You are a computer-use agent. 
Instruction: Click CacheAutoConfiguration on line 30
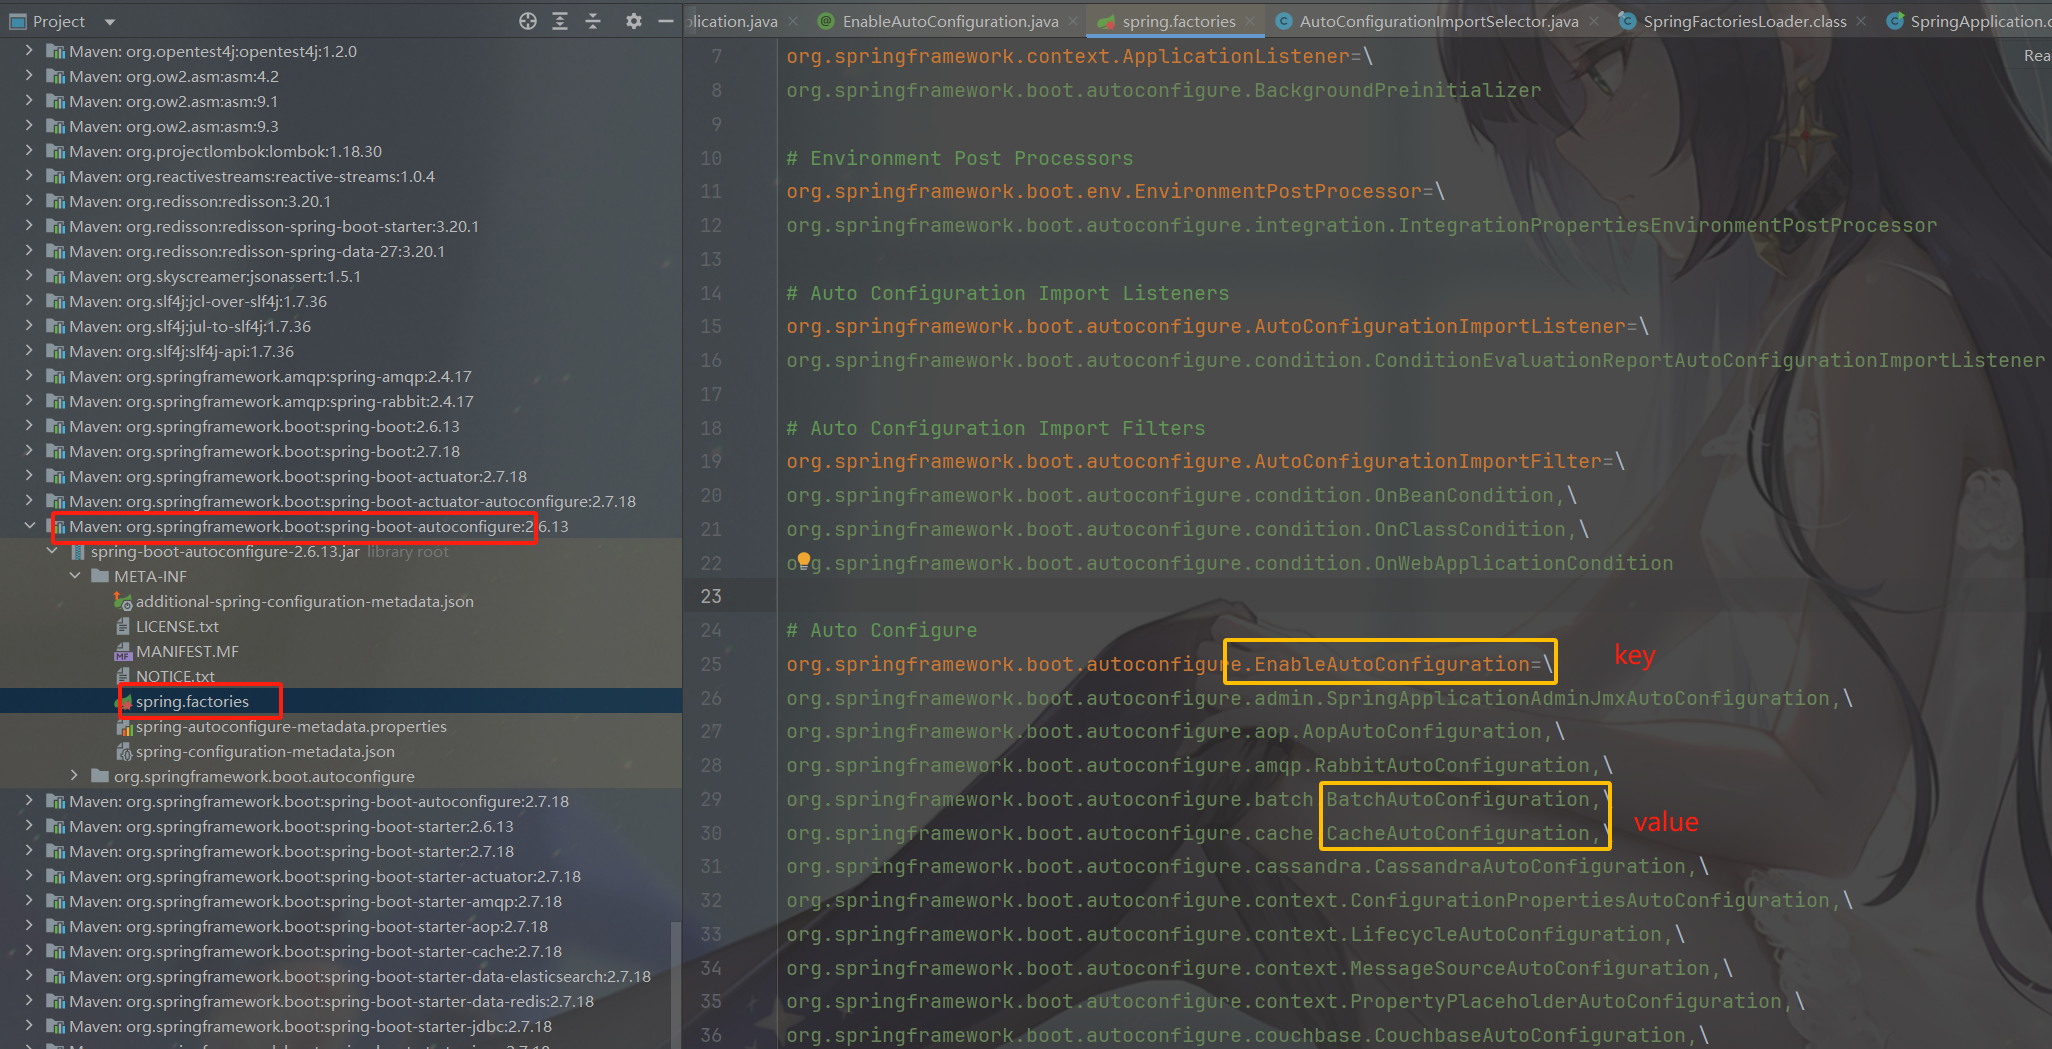[1457, 833]
